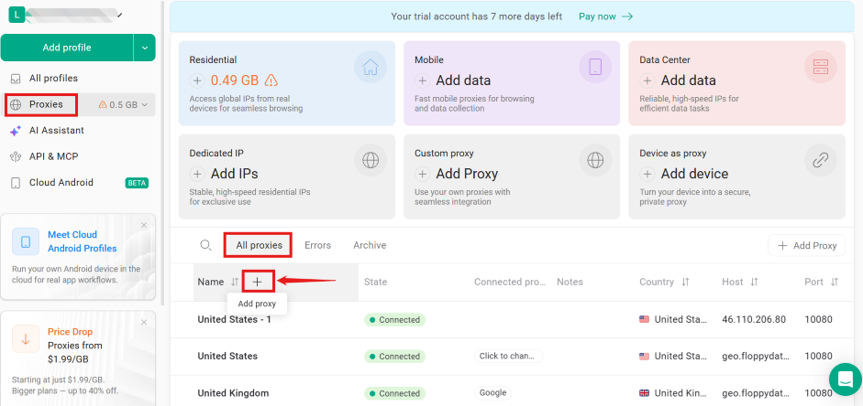Screen dimensions: 863x406
Task: Click the Residential plus icon
Action: point(197,81)
